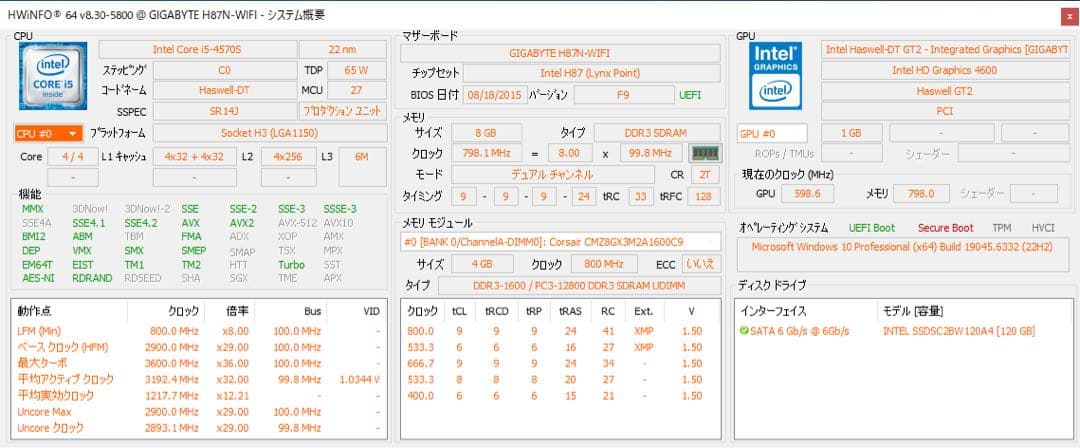The width and height of the screenshot is (1080, 448).
Task: Click the UEFI label beside BIOS version
Action: coord(690,95)
